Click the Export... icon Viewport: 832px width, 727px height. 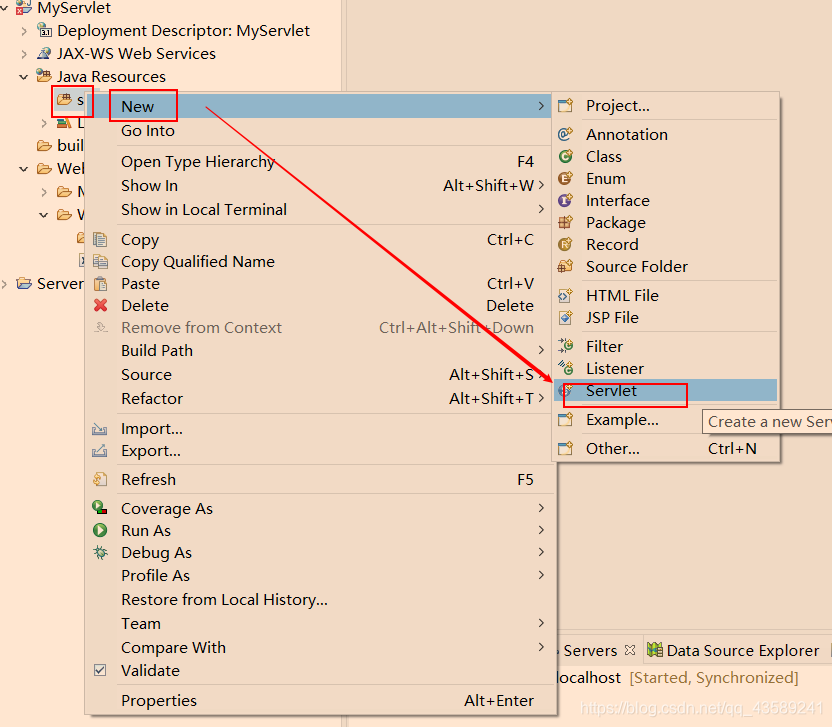pyautogui.click(x=100, y=451)
